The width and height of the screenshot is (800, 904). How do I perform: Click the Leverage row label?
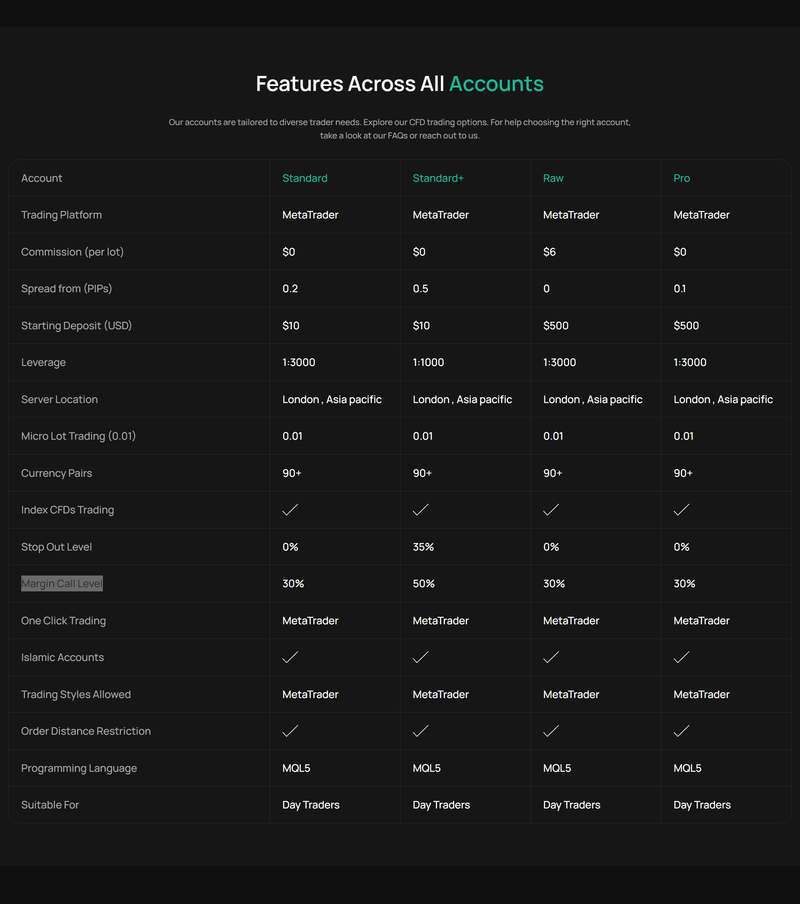point(43,363)
